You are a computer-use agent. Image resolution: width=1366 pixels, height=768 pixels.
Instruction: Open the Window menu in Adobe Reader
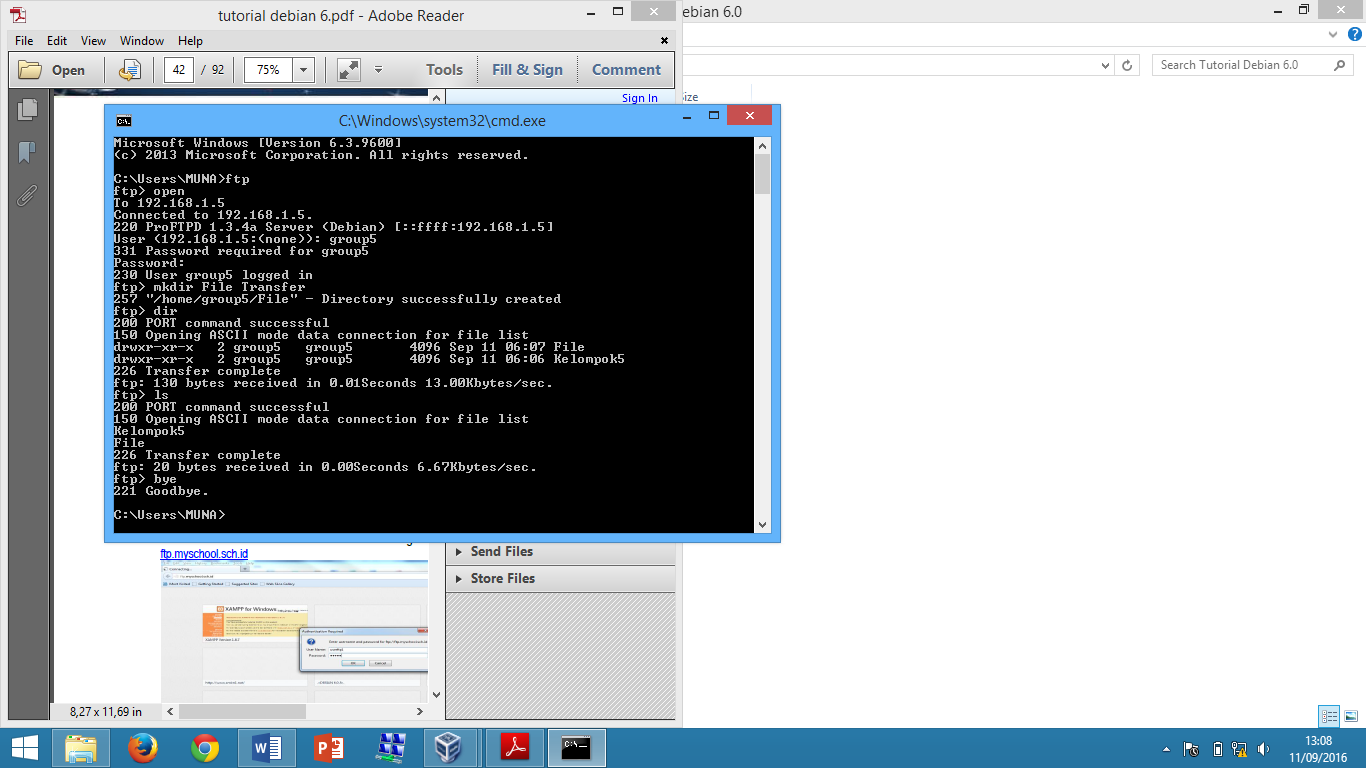pos(142,41)
